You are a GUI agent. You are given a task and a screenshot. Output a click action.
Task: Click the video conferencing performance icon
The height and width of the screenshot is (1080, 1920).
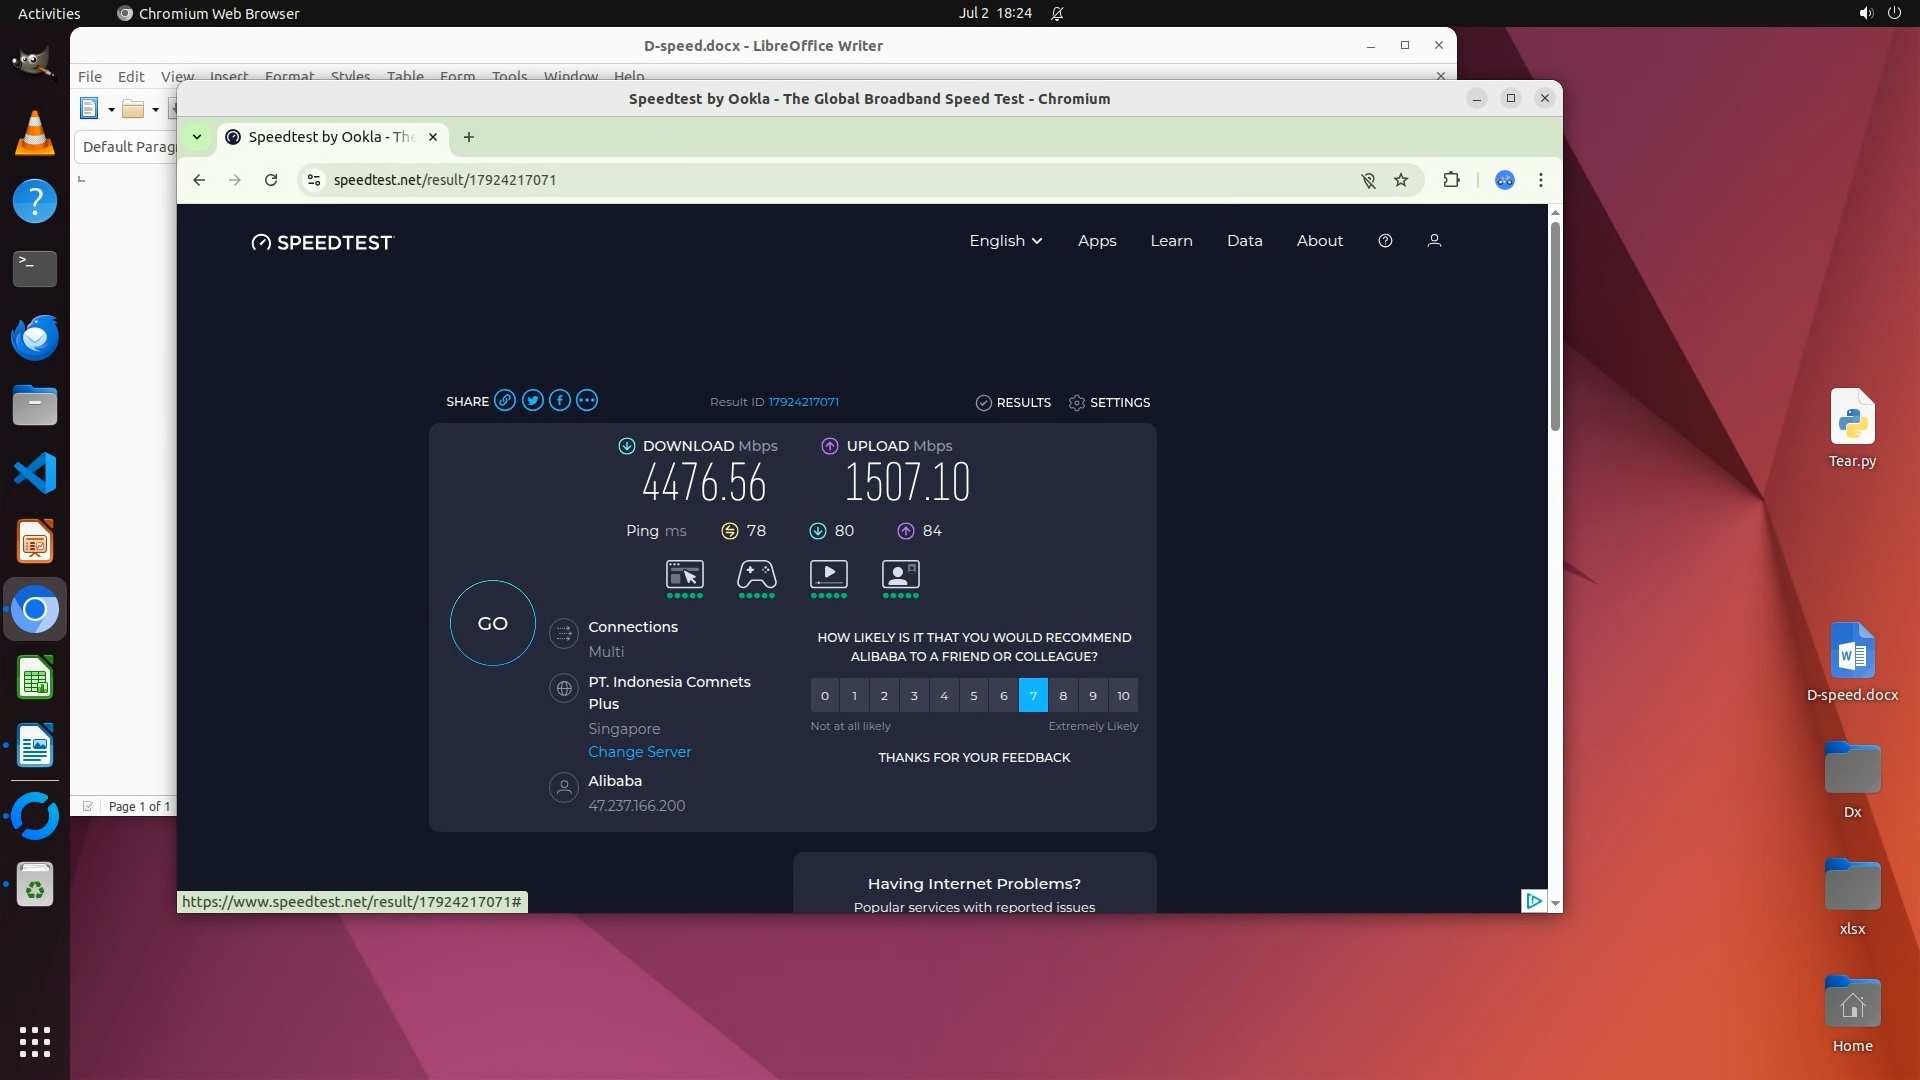click(x=900, y=575)
